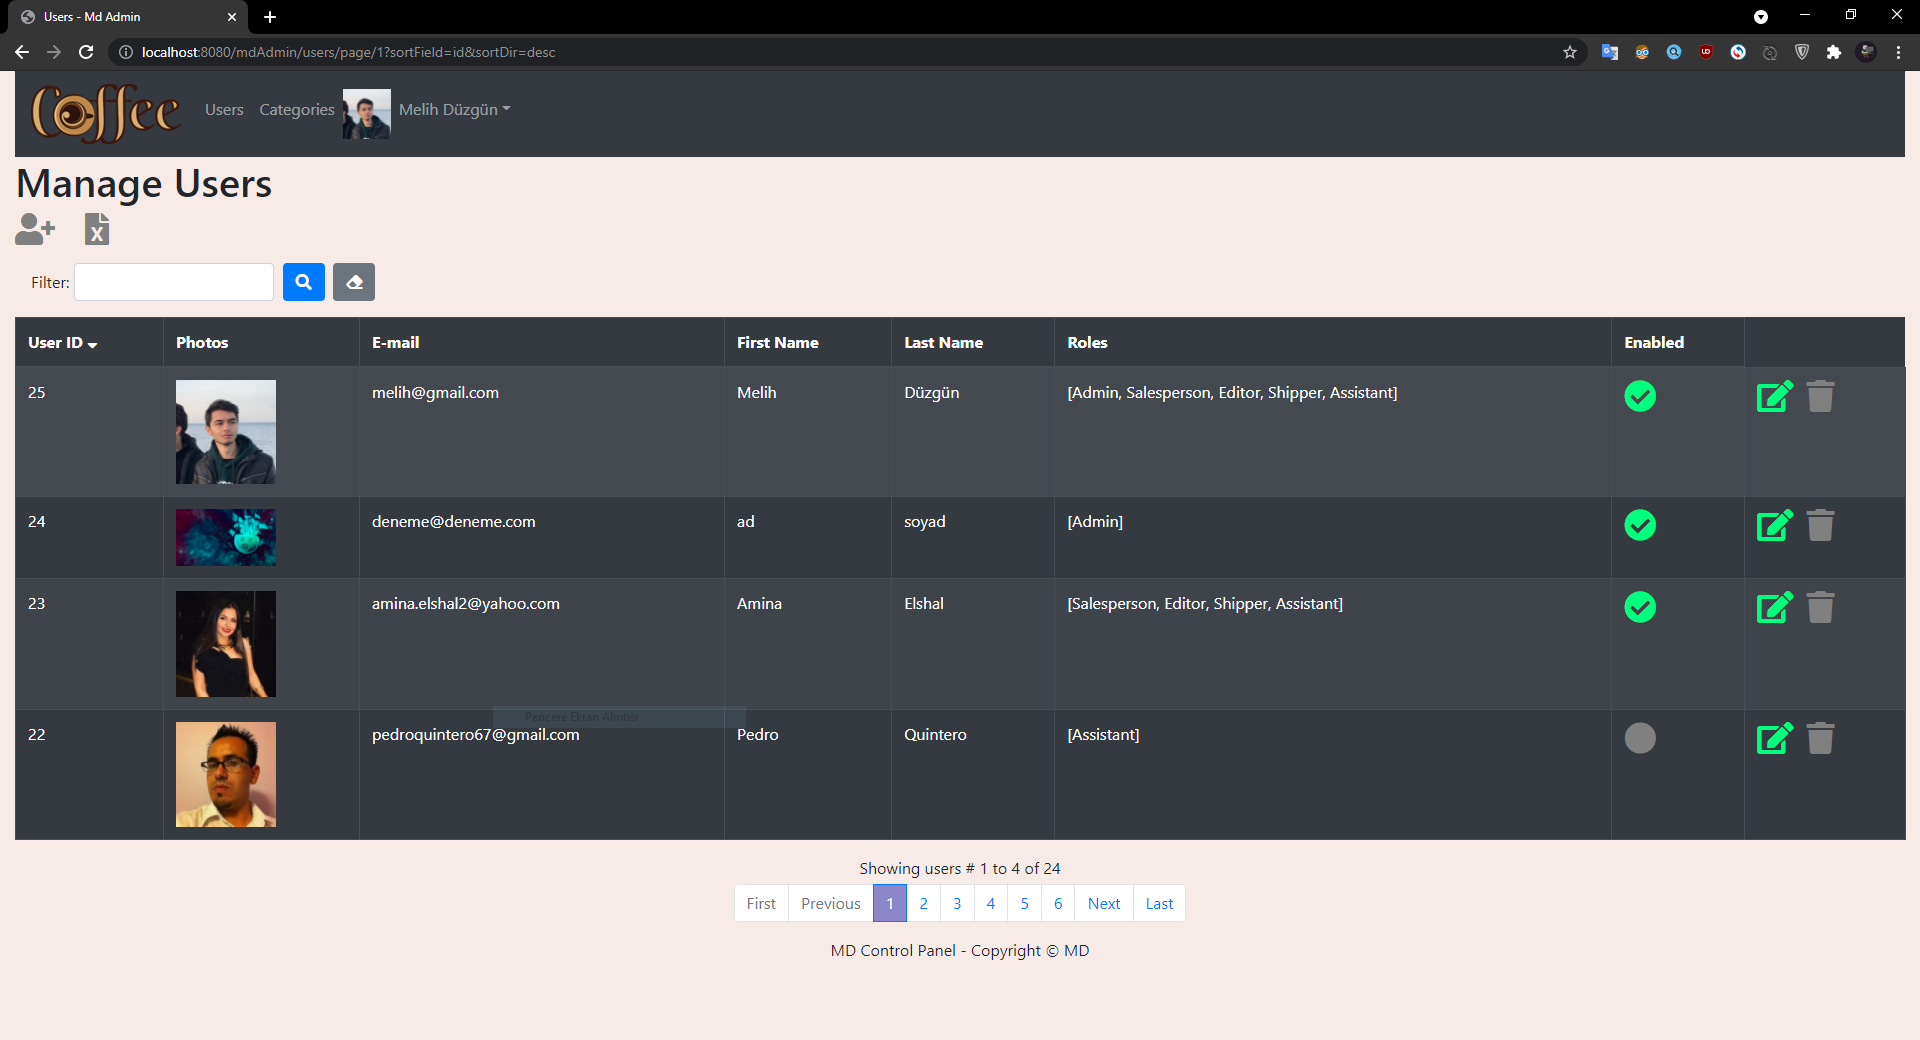
Task: Delete user deneme@deneme.com
Action: tap(1821, 525)
